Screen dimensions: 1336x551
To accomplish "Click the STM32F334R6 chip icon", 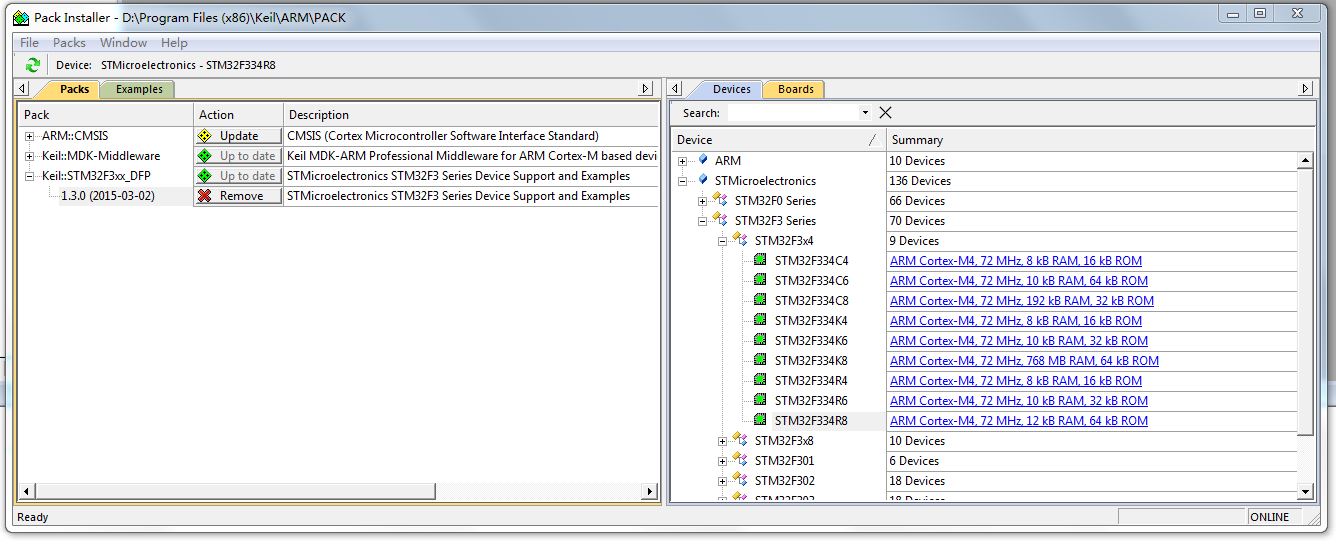I will tap(761, 401).
